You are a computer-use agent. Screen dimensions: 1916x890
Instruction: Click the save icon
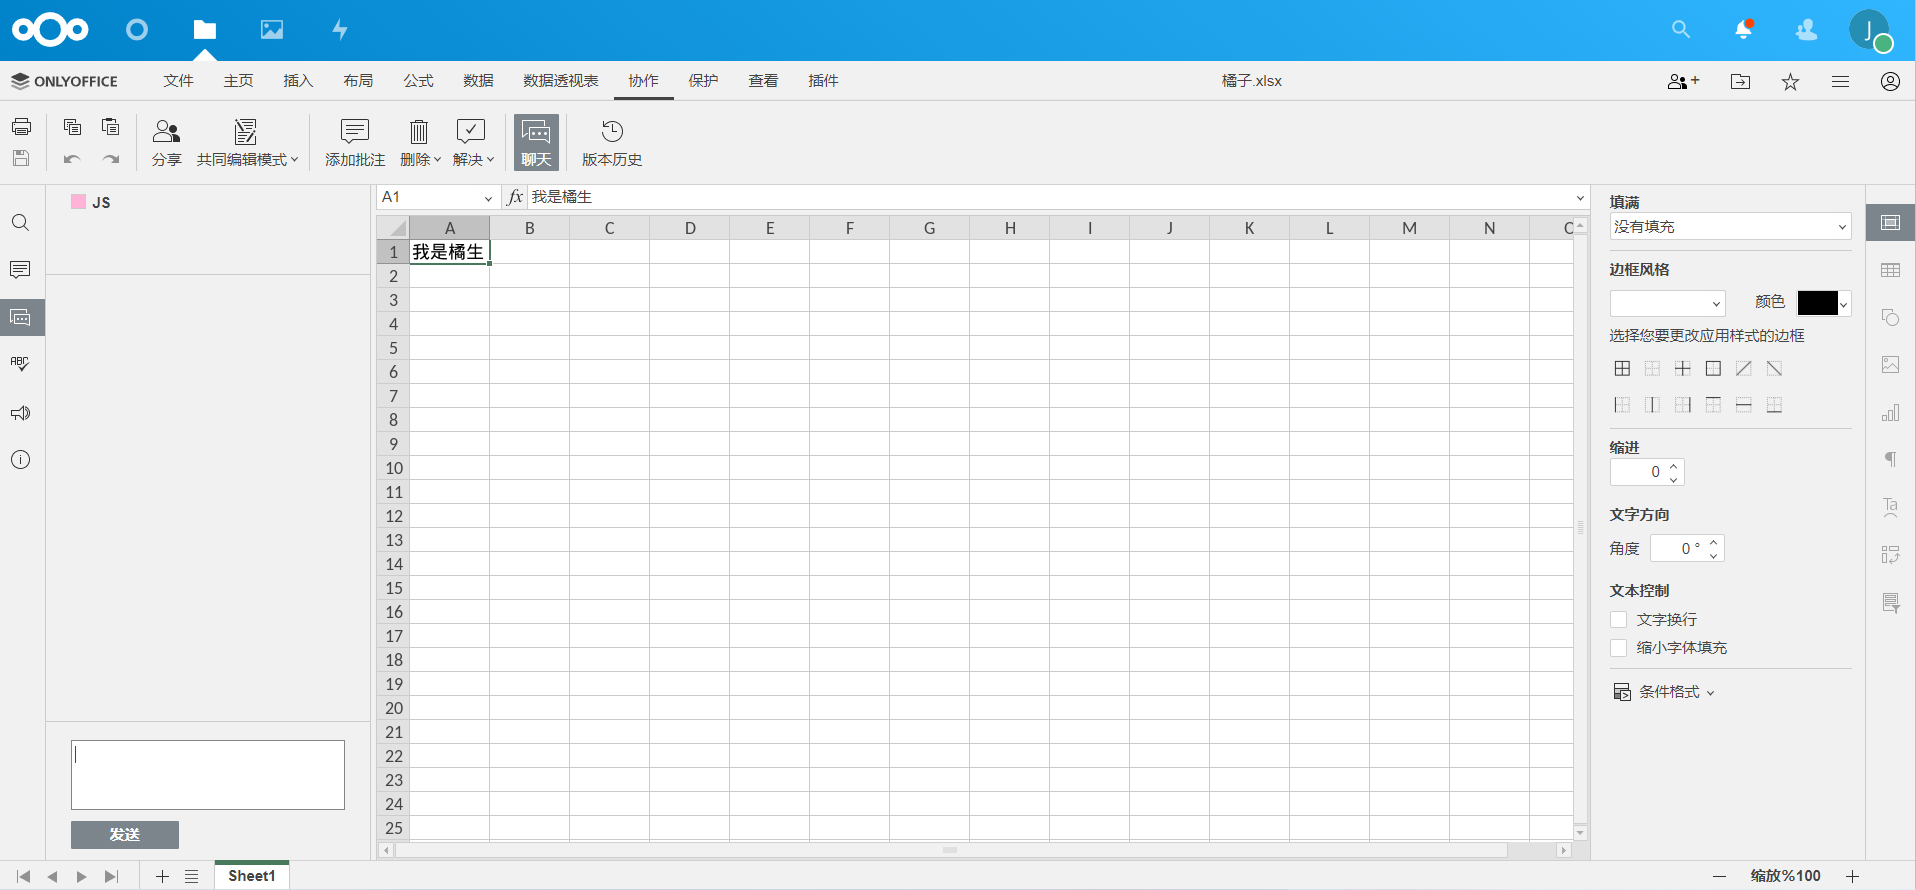coord(21,158)
